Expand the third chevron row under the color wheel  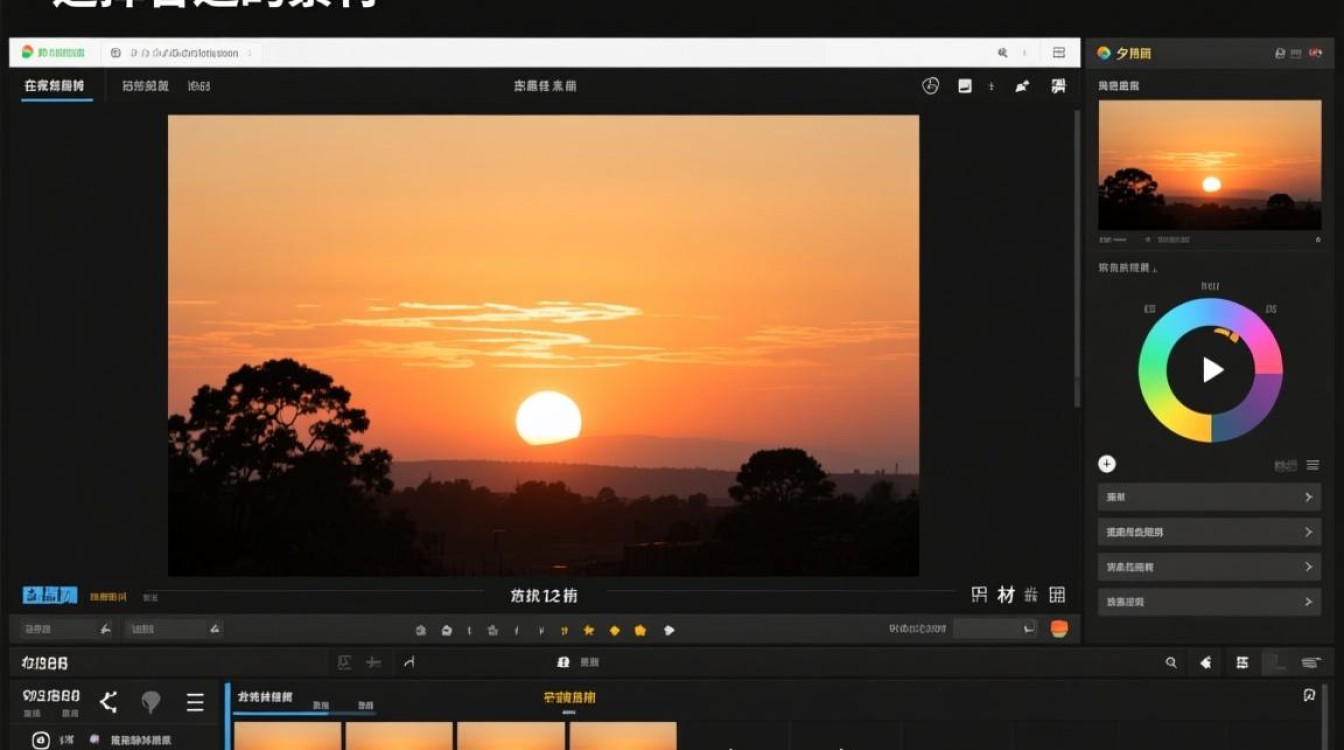[x=1209, y=567]
